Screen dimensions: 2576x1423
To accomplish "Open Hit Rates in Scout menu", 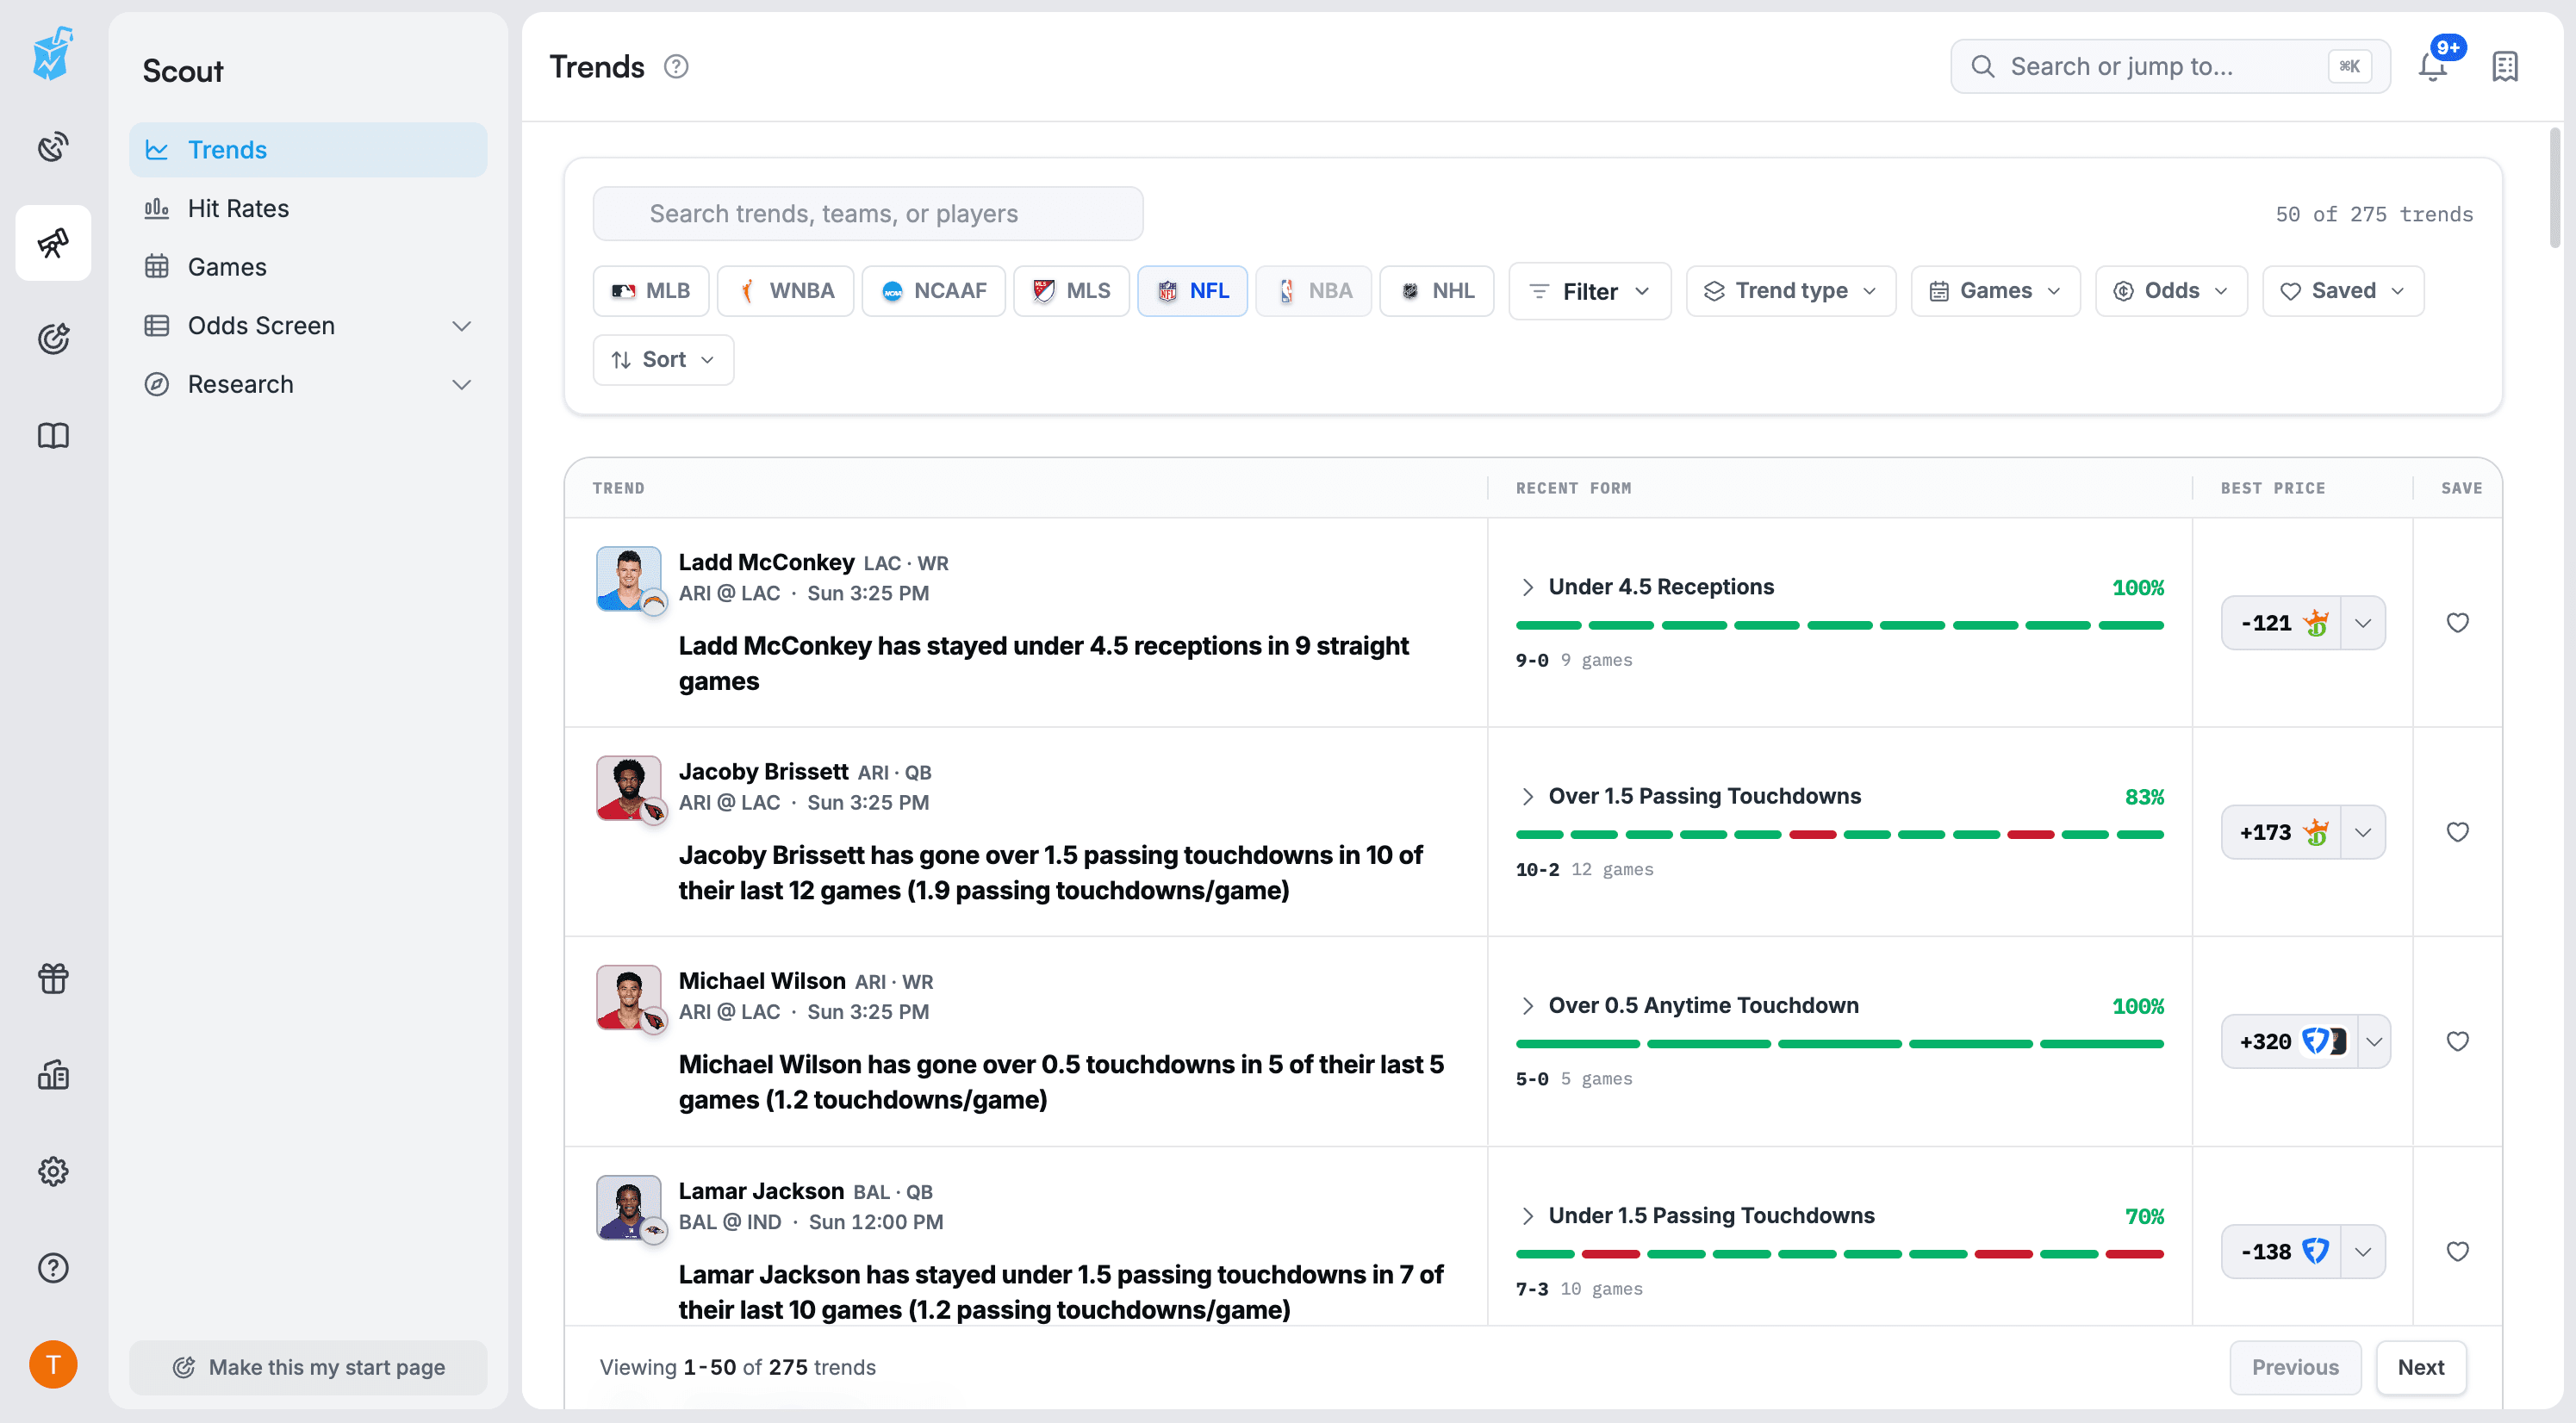I will pos(308,208).
